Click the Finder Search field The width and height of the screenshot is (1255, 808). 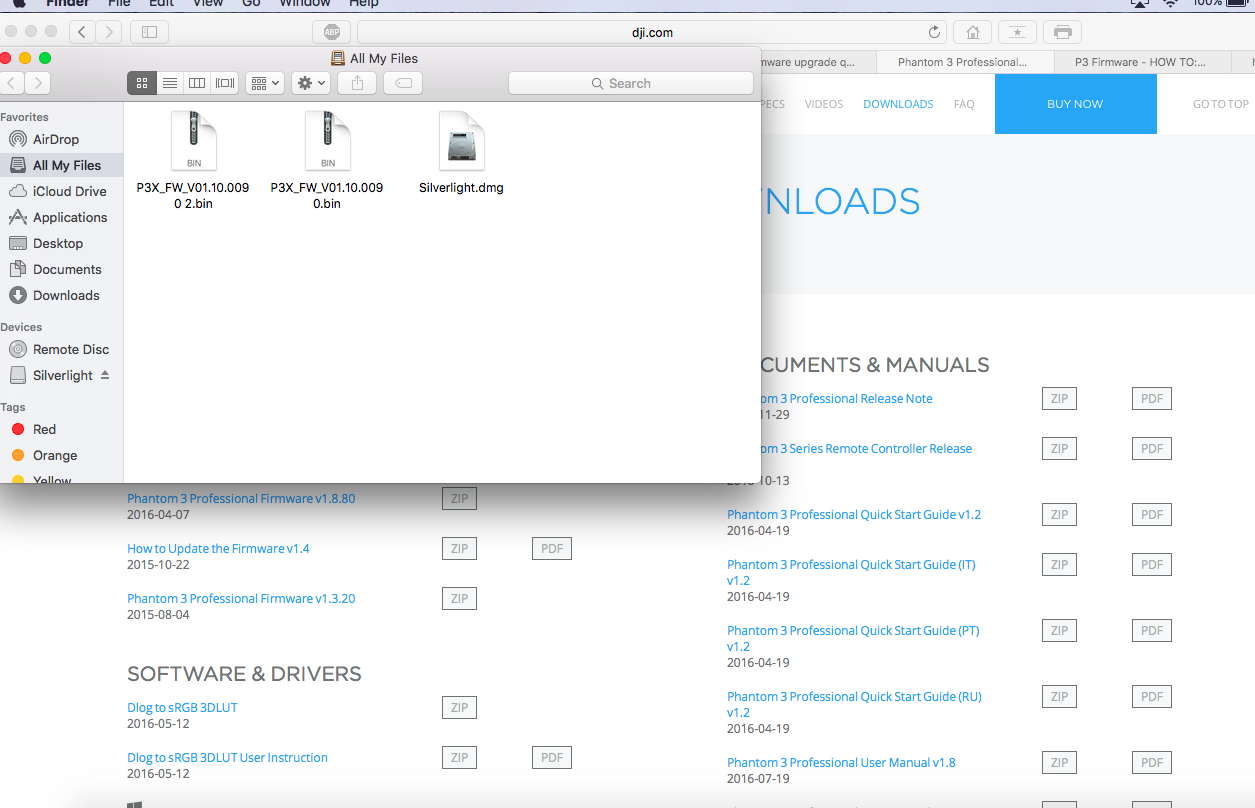[x=631, y=83]
